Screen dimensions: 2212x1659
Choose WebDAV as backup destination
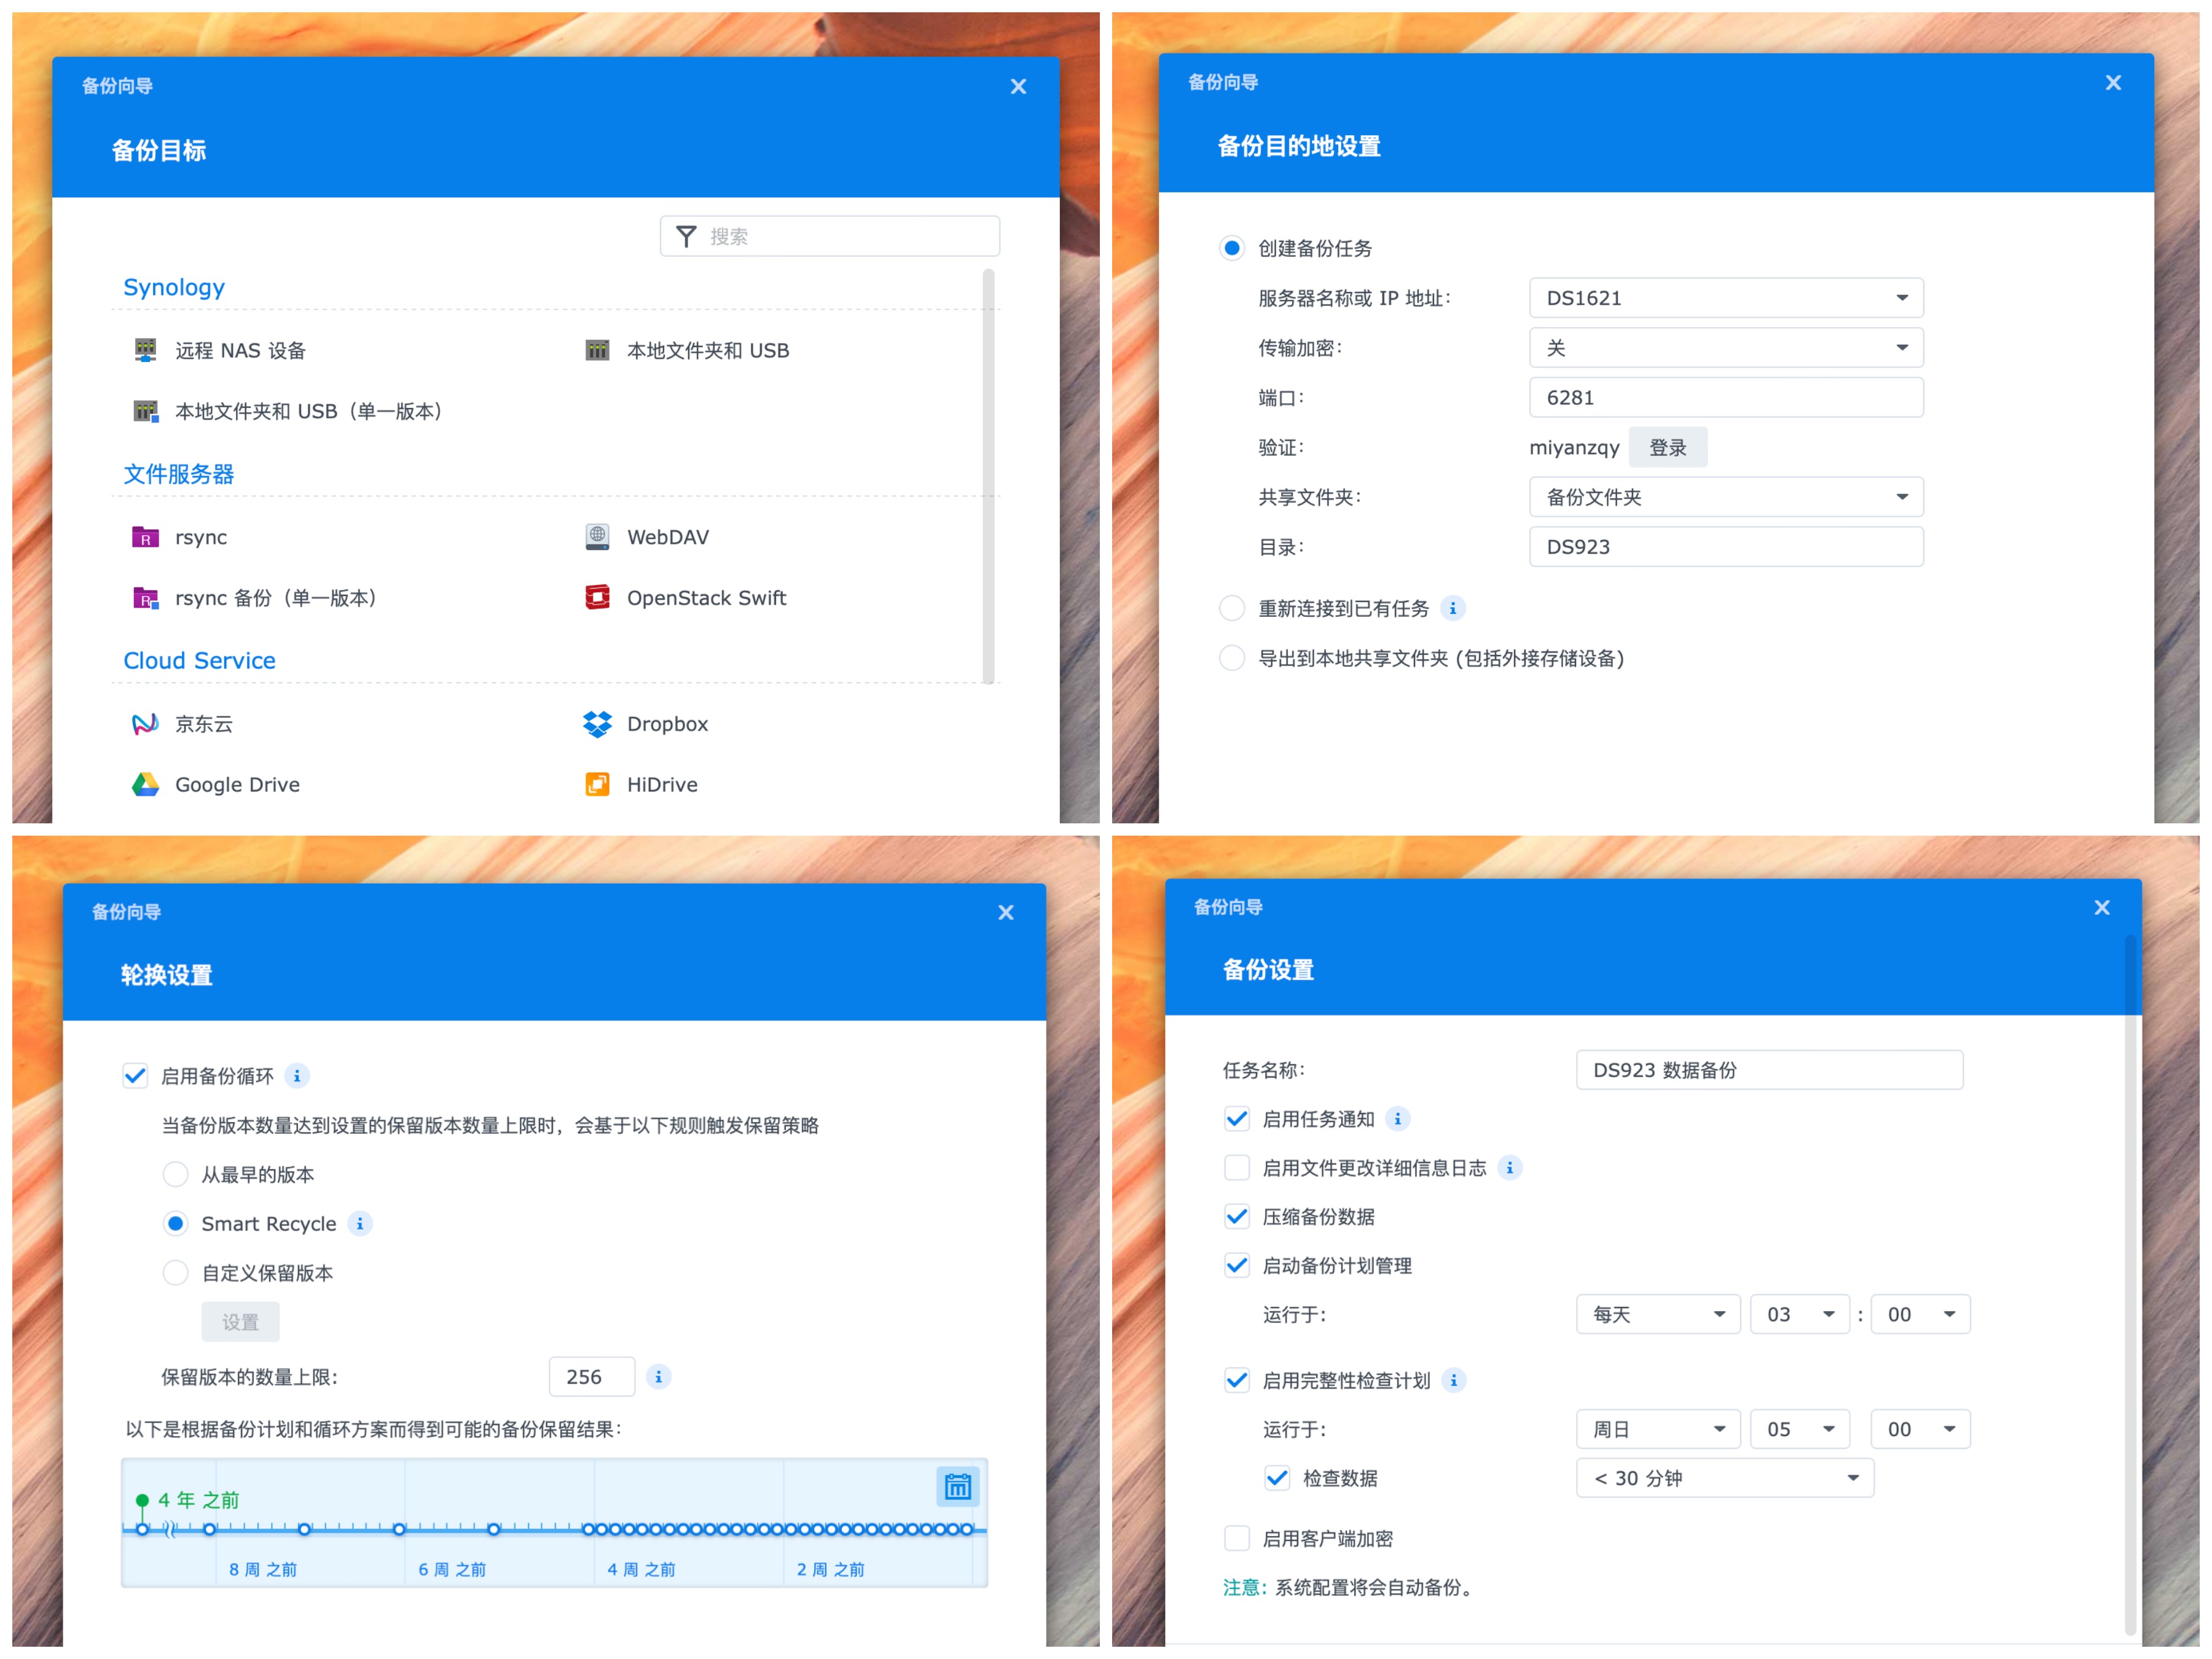point(666,536)
